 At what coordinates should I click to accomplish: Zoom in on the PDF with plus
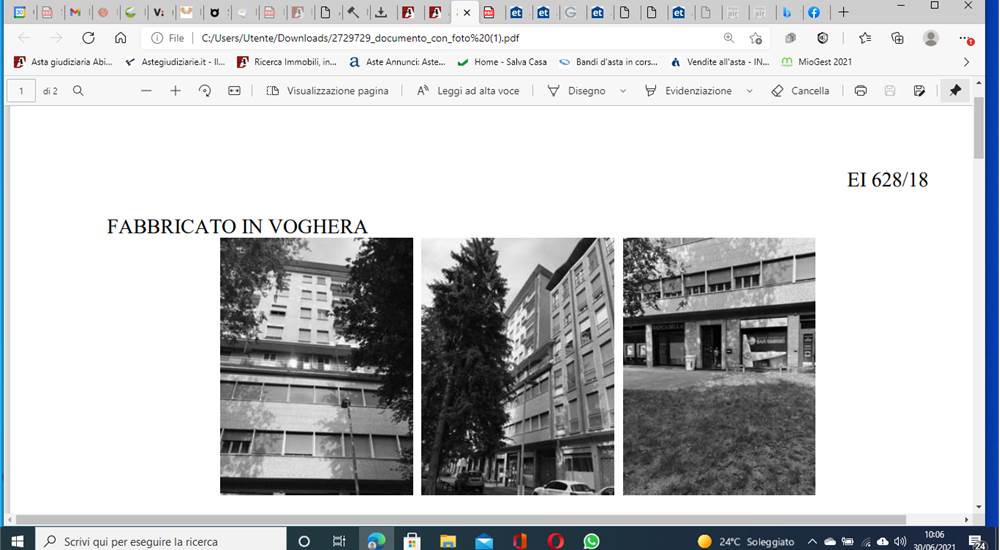tap(175, 91)
